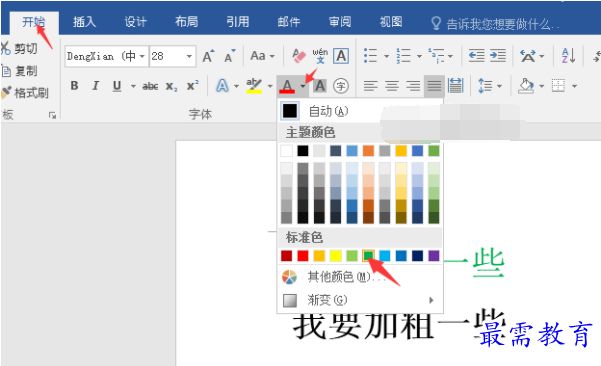Screen dimensions: 601x366
Task: Click the Clear Formatting eraser icon
Action: point(299,56)
